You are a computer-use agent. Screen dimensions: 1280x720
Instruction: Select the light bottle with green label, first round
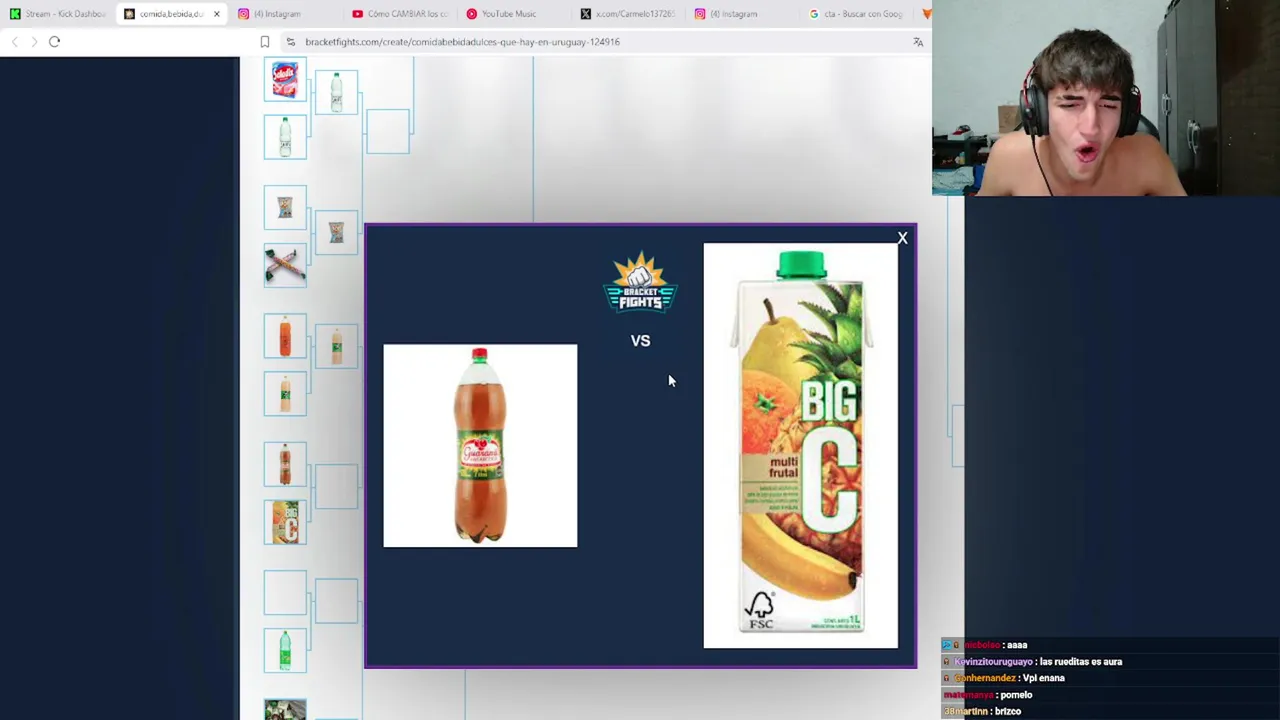point(285,393)
